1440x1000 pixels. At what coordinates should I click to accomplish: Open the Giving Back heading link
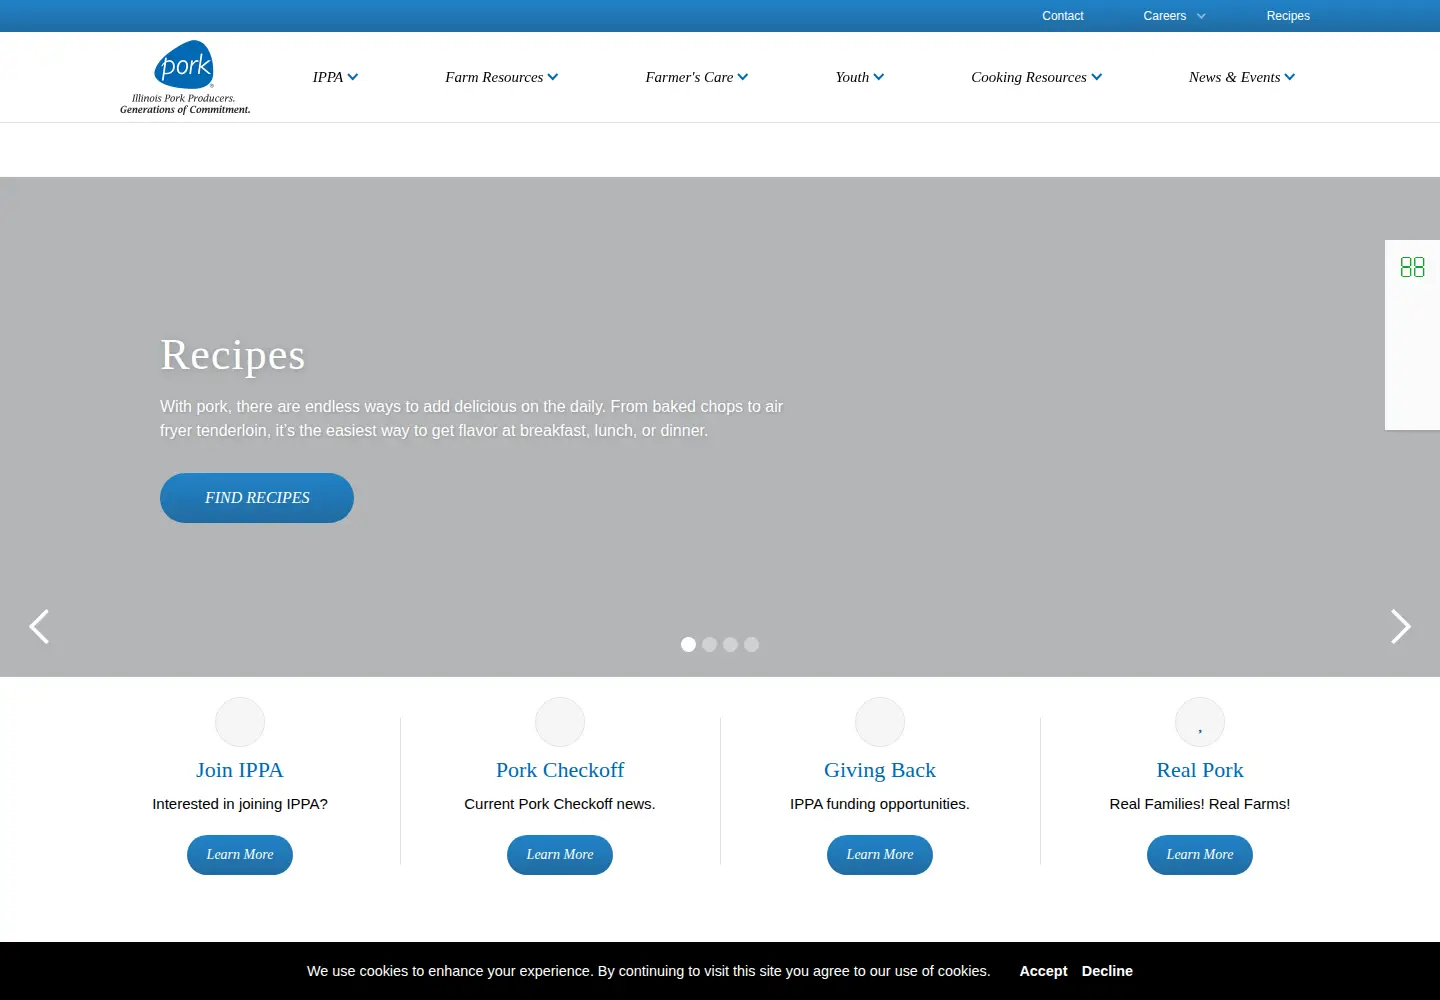point(880,770)
